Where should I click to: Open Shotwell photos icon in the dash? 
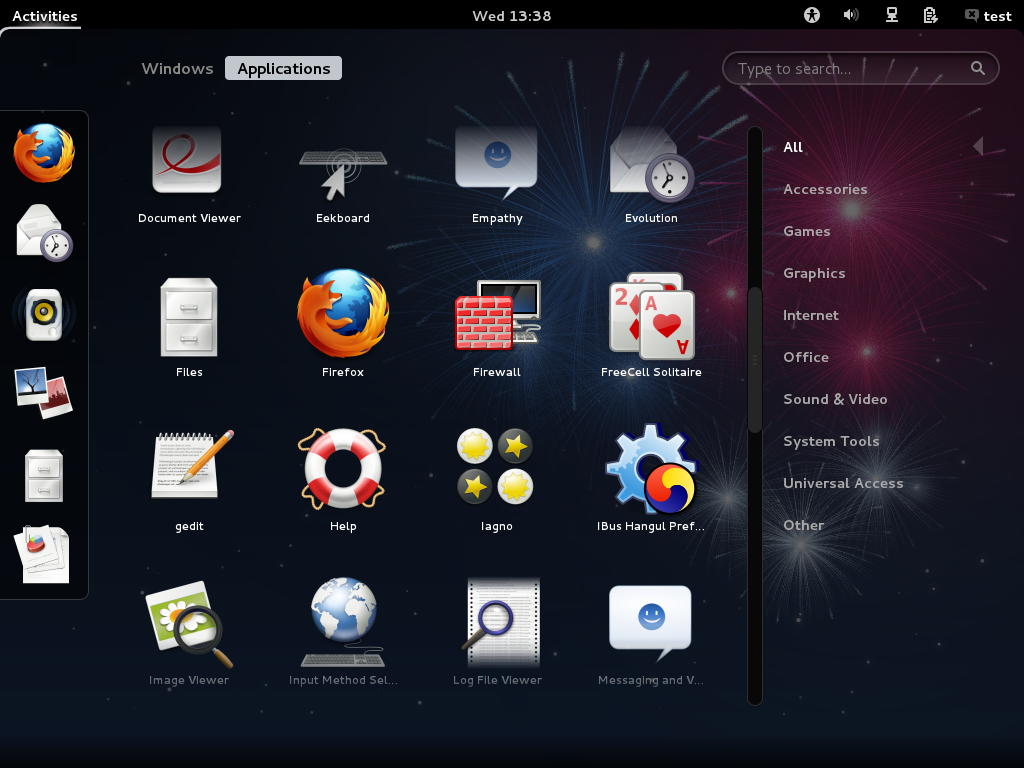click(x=44, y=392)
